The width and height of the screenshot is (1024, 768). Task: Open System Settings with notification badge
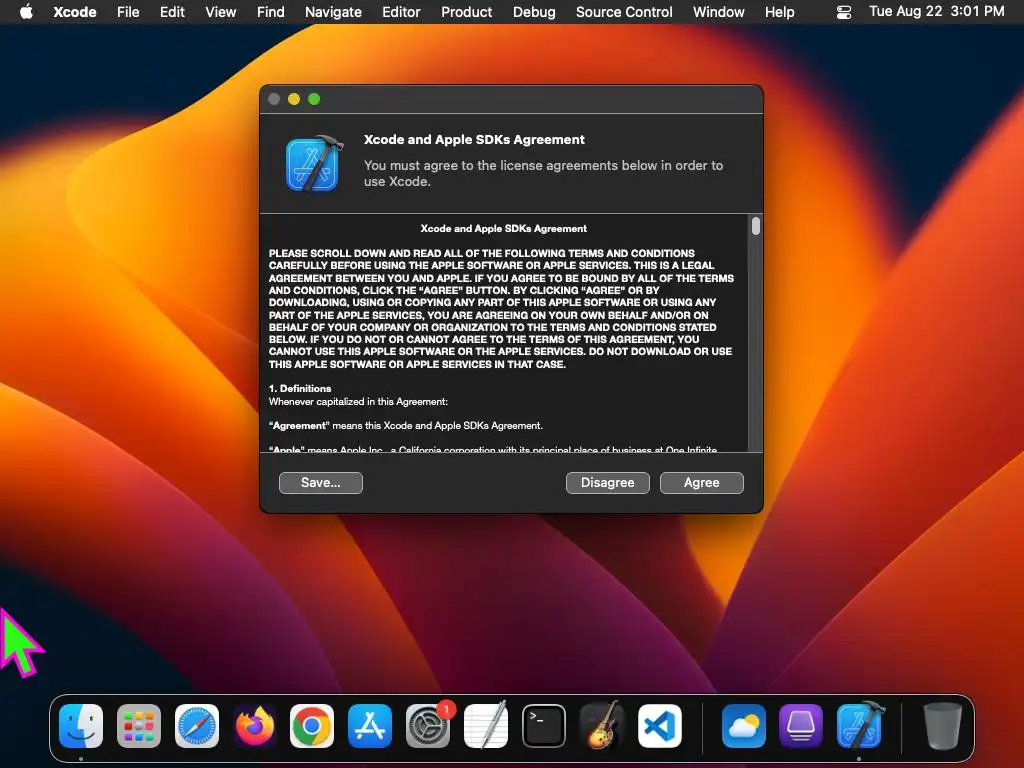(x=428, y=726)
